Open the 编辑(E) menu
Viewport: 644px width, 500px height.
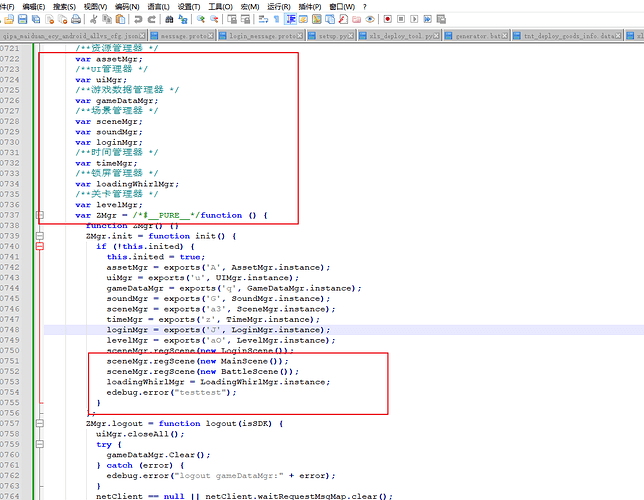click(x=34, y=7)
